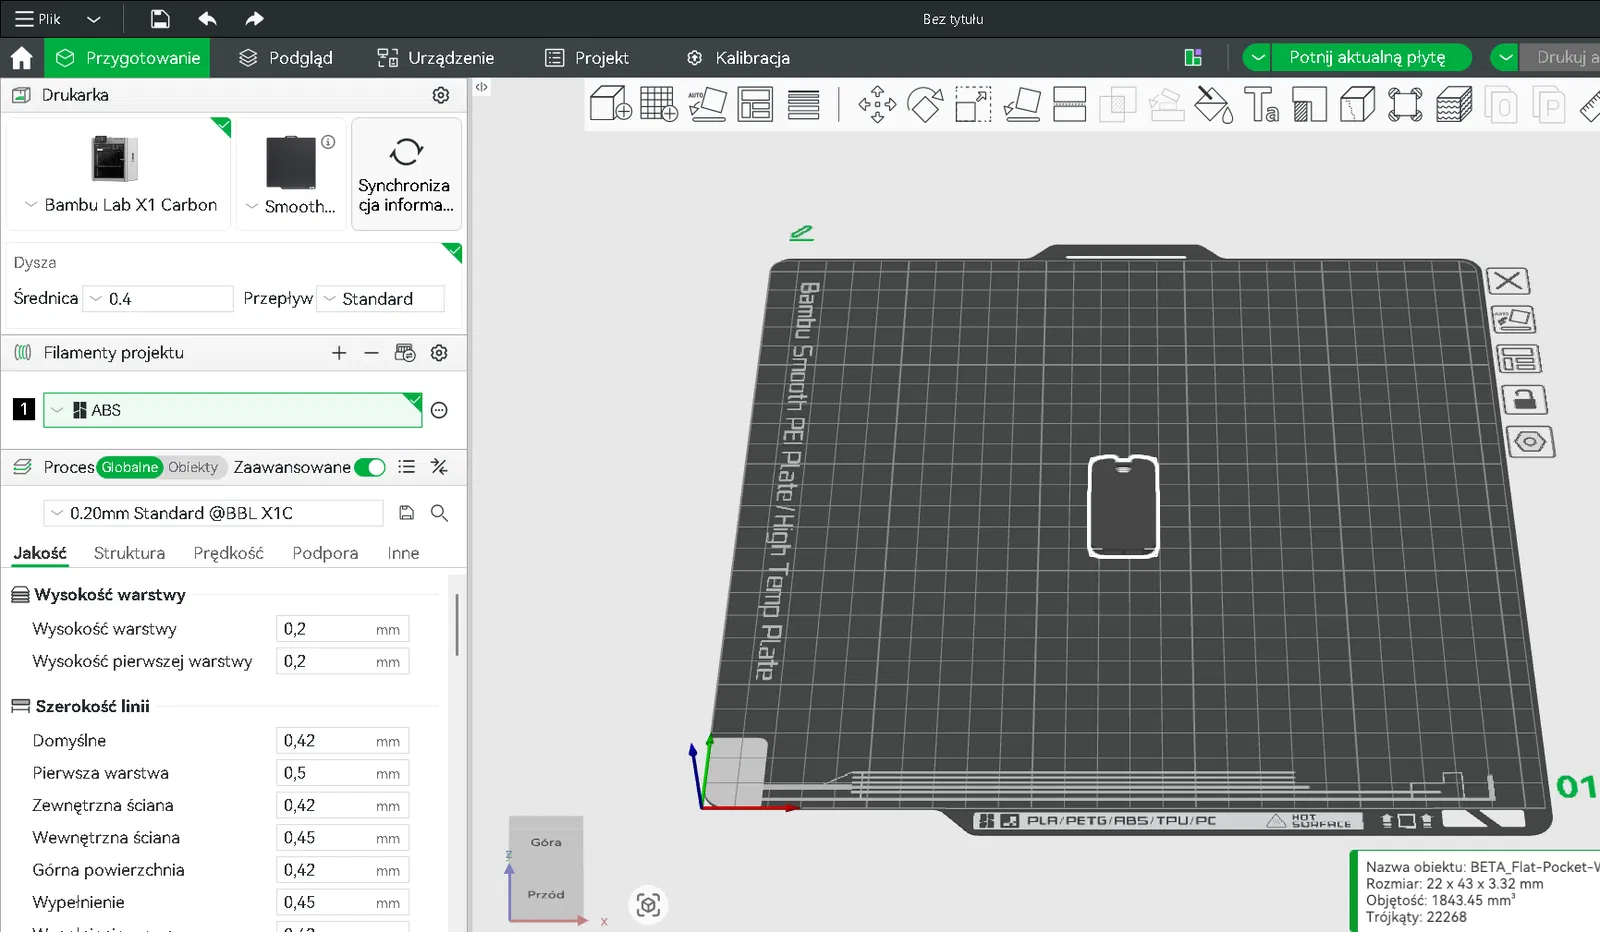Click the Add cube/model icon in toolbar
Screen dimensions: 1600x932
(x=609, y=104)
